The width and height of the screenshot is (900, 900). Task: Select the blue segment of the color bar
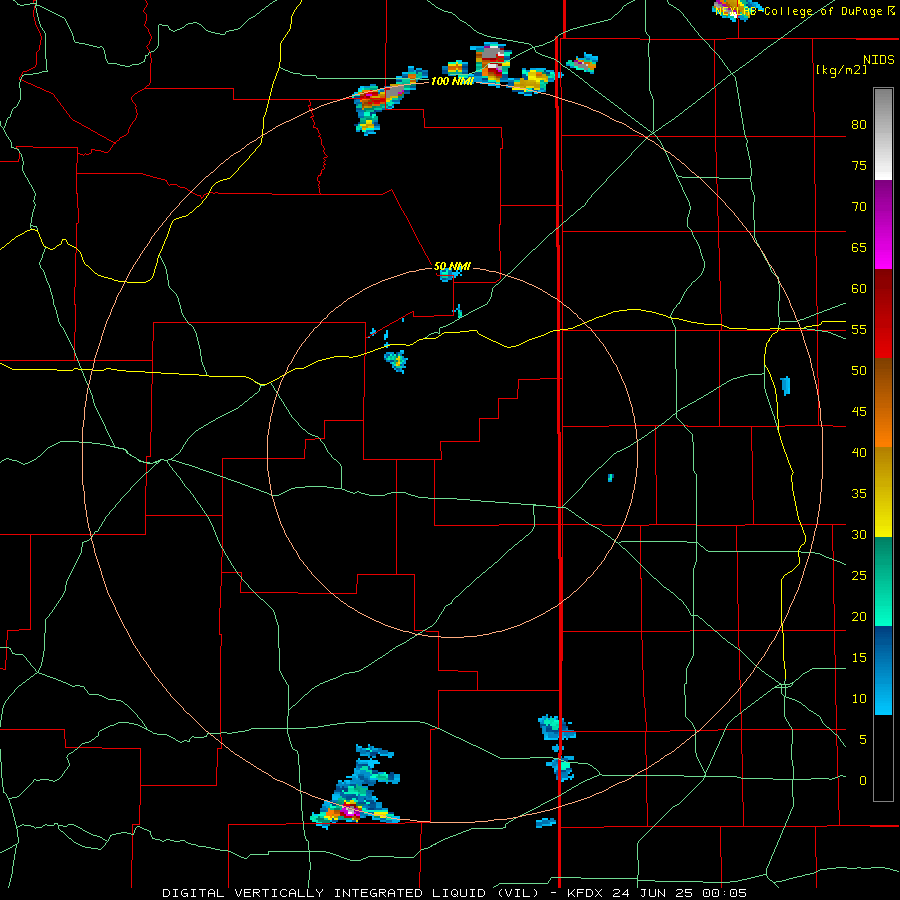coord(883,670)
